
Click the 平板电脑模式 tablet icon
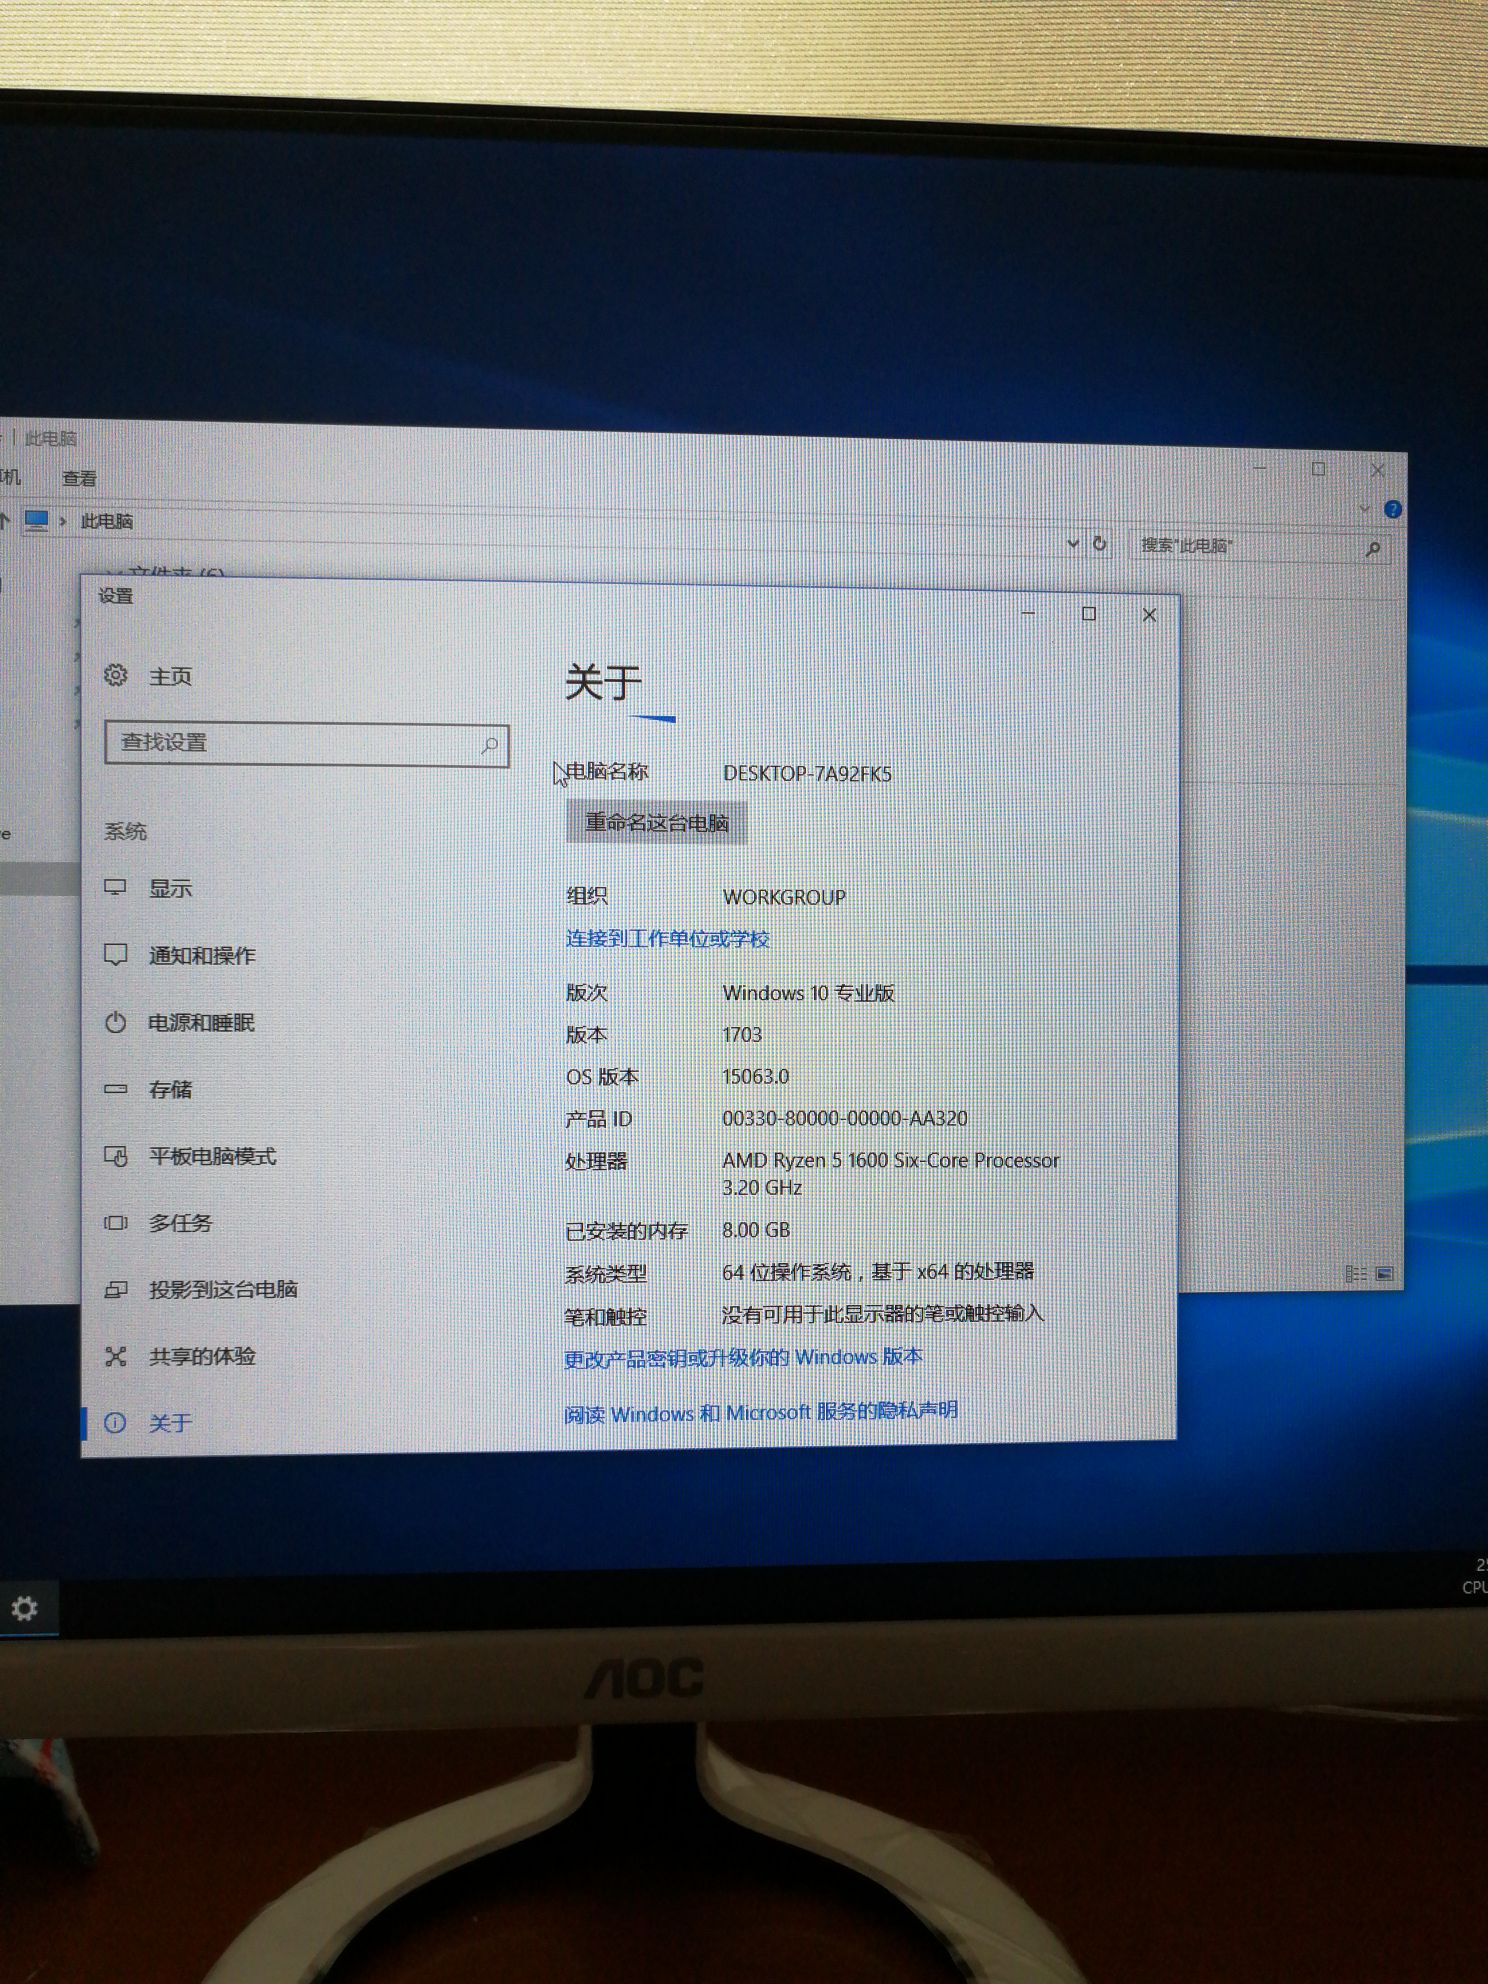[x=116, y=1156]
